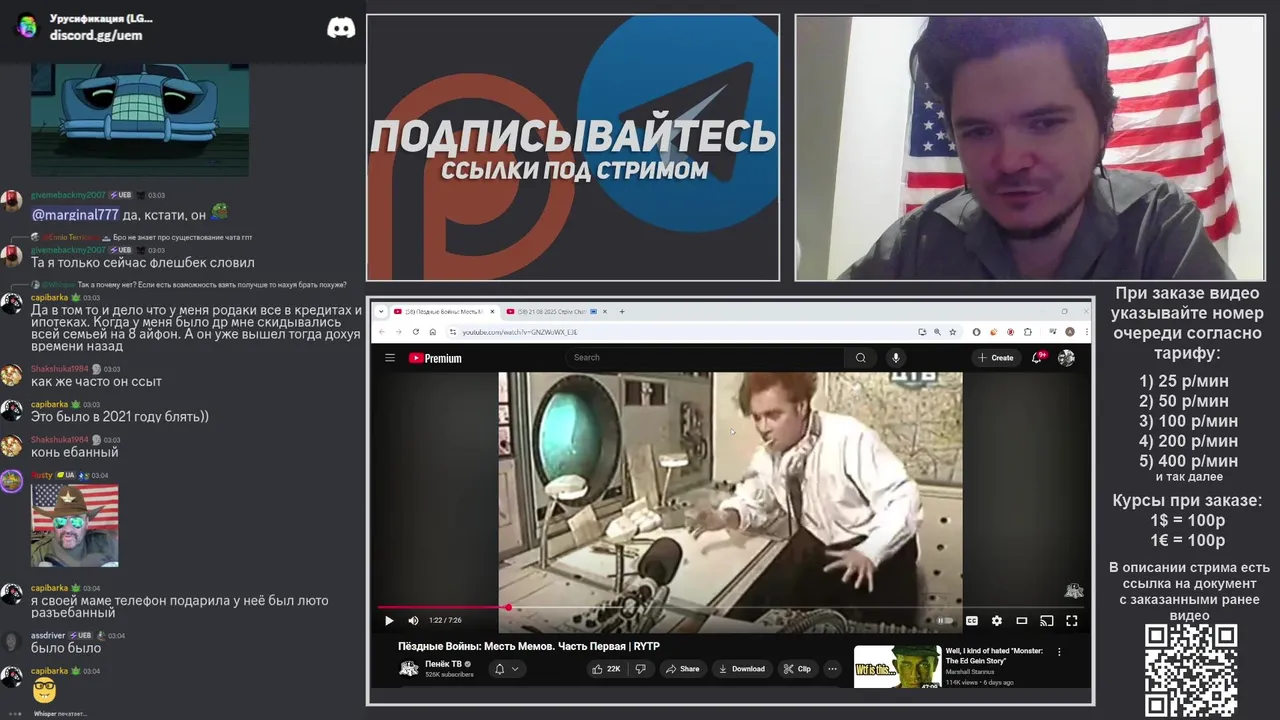Focus the YouTube Search field
The height and width of the screenshot is (720, 1280).
705,357
